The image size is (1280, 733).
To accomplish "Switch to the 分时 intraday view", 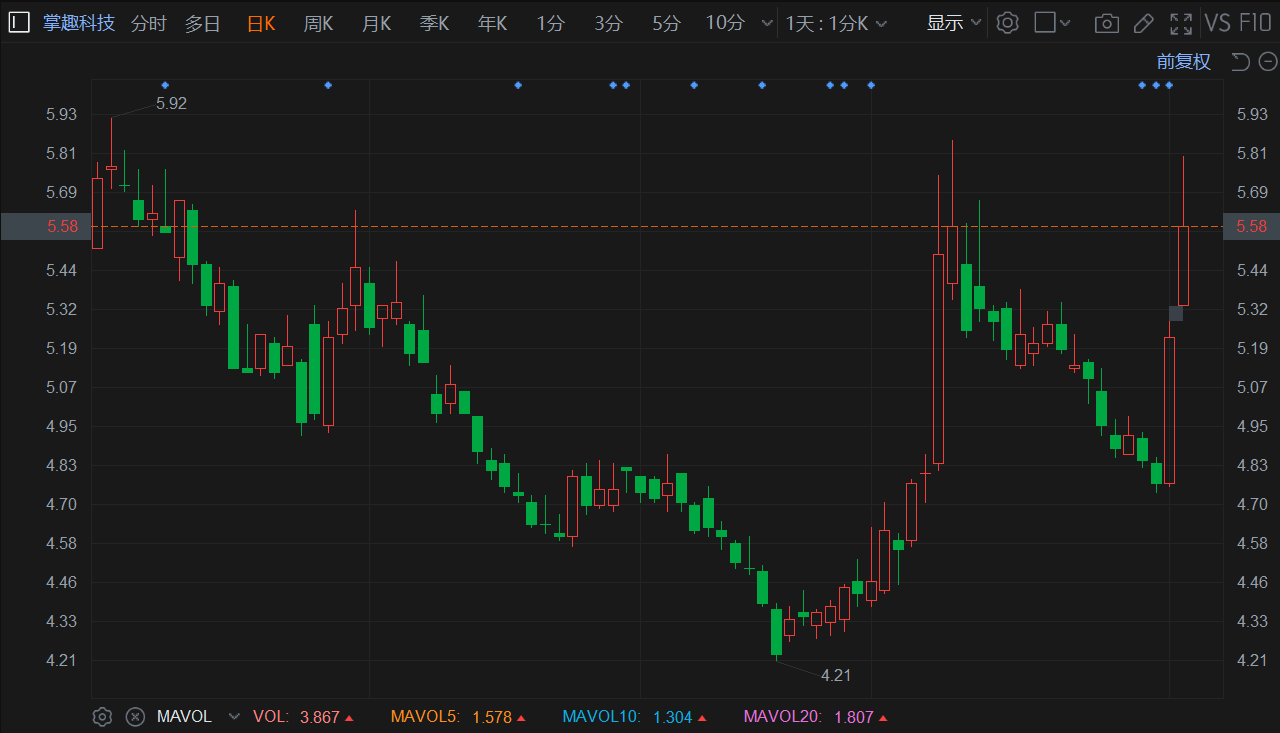I will point(149,23).
